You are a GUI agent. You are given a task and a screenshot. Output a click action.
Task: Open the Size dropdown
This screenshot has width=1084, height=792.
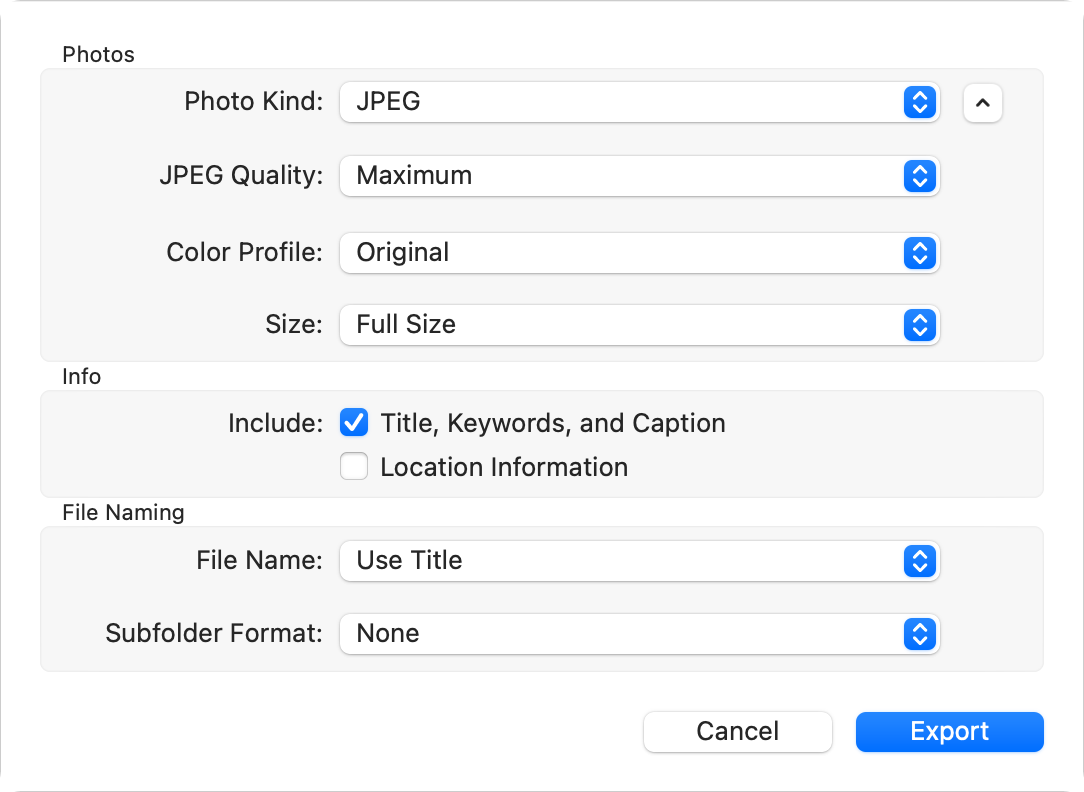click(x=639, y=325)
